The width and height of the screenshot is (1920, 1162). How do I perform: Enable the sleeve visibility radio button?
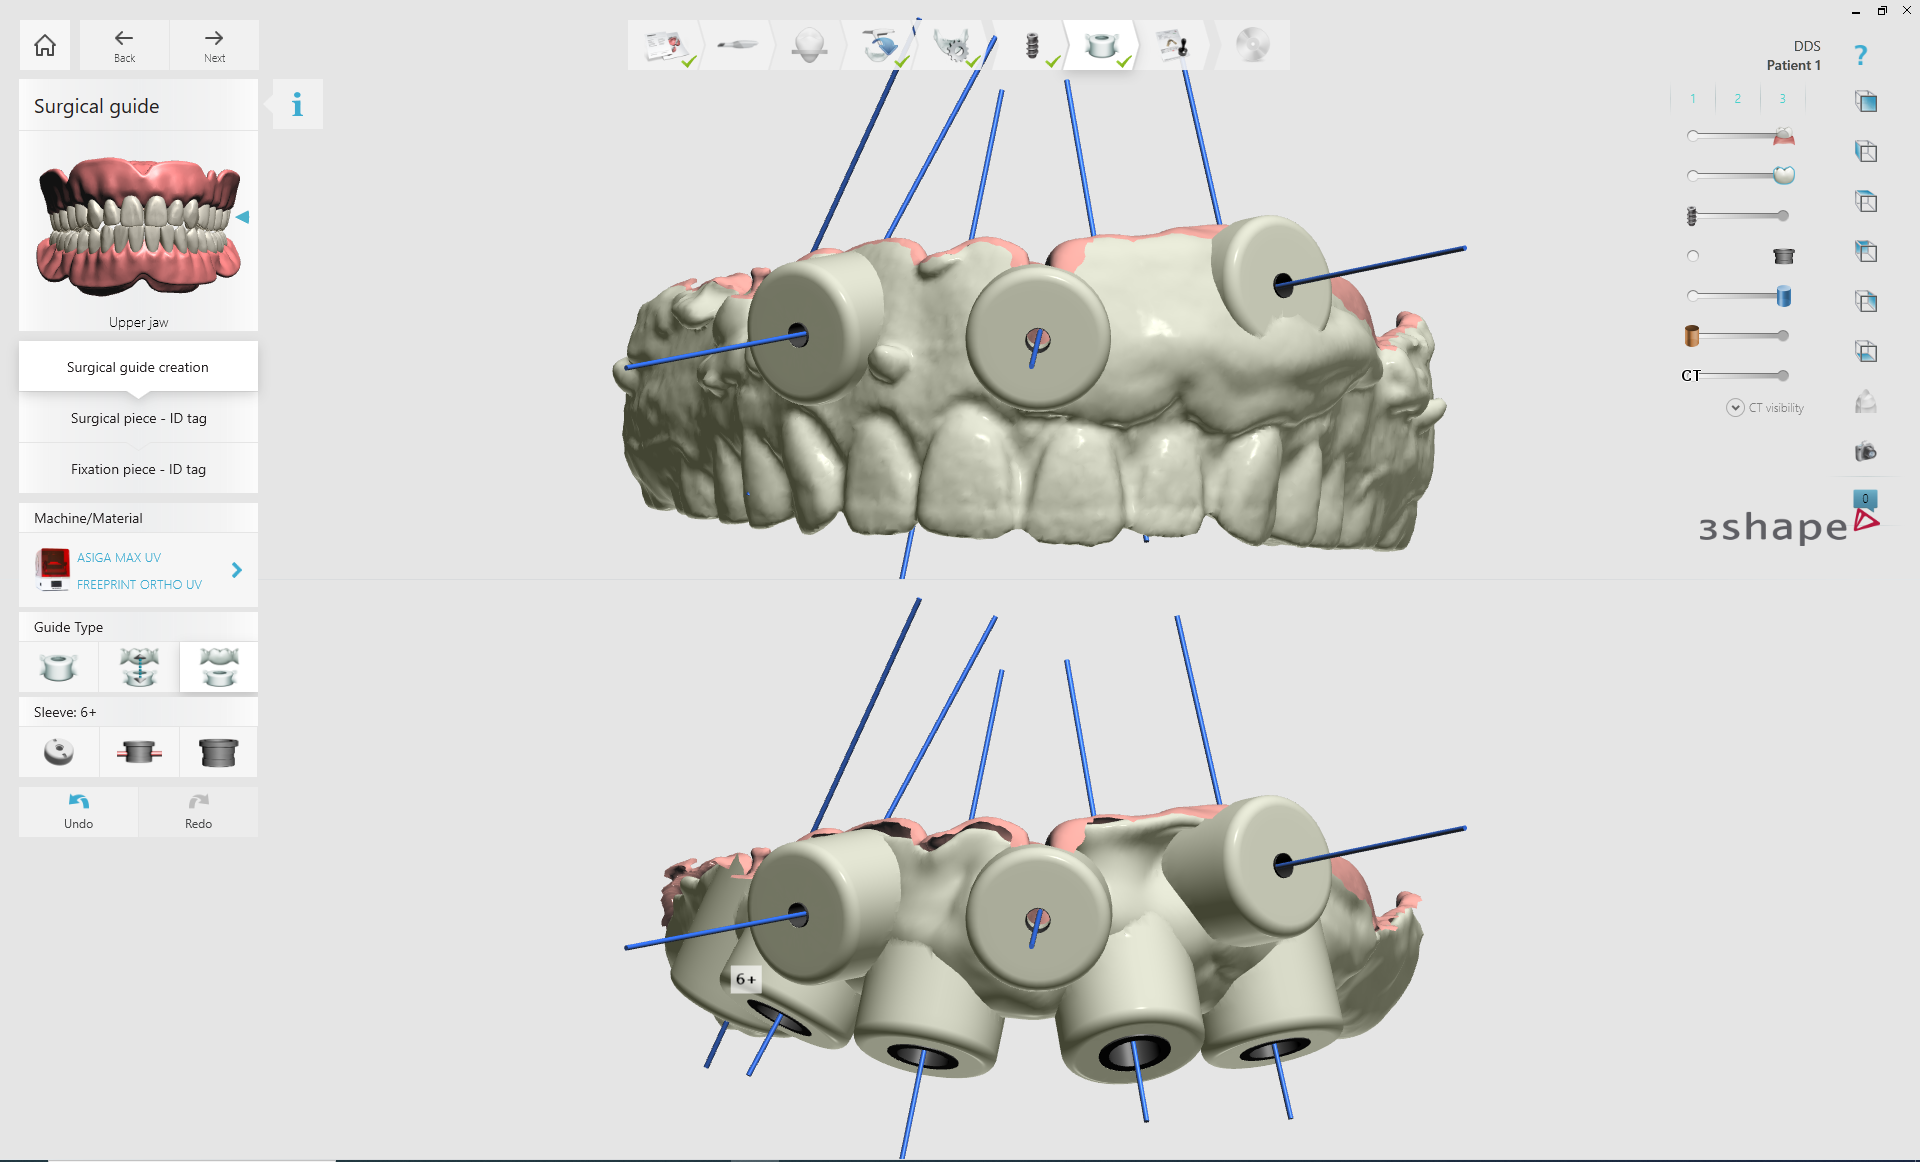click(x=1692, y=255)
